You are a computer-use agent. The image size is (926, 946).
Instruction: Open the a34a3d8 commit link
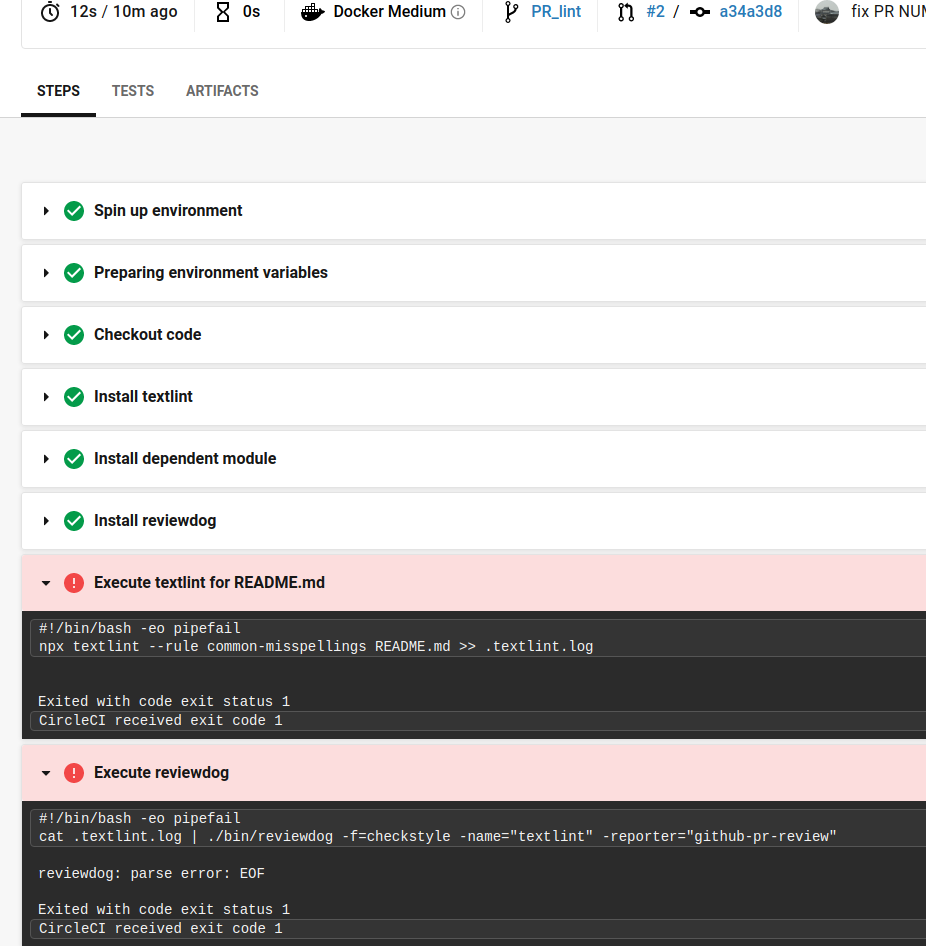coord(751,11)
